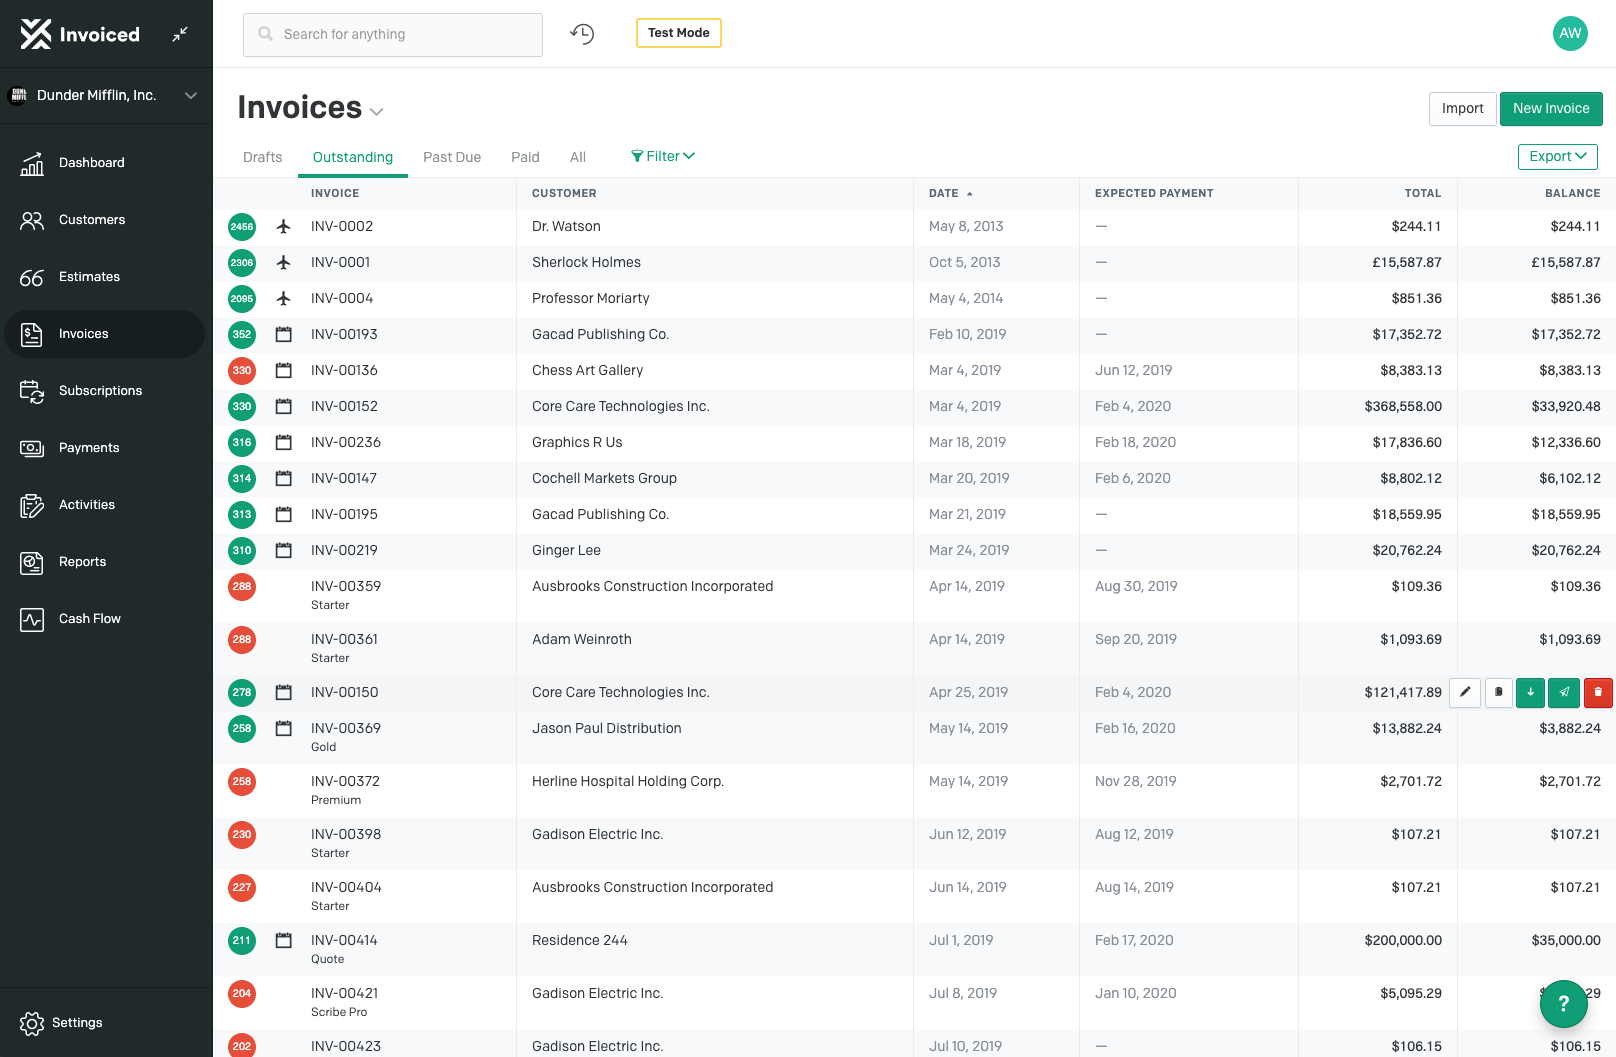This screenshot has width=1616, height=1057.
Task: Click the Import button
Action: tap(1462, 109)
